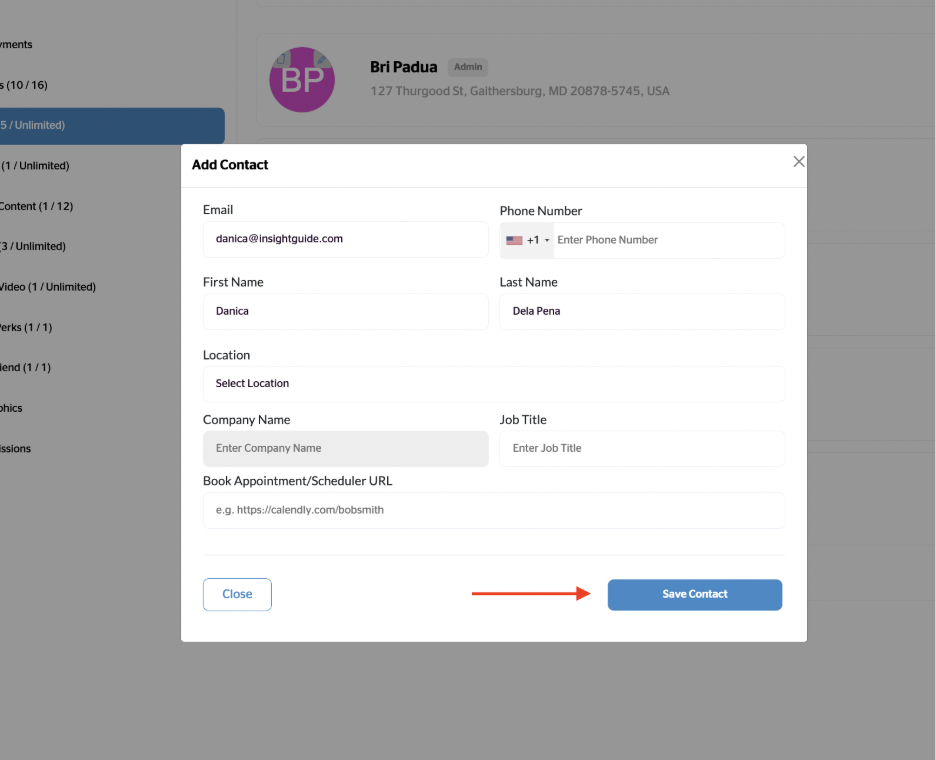Click the Enter Company Name field

pyautogui.click(x=345, y=449)
